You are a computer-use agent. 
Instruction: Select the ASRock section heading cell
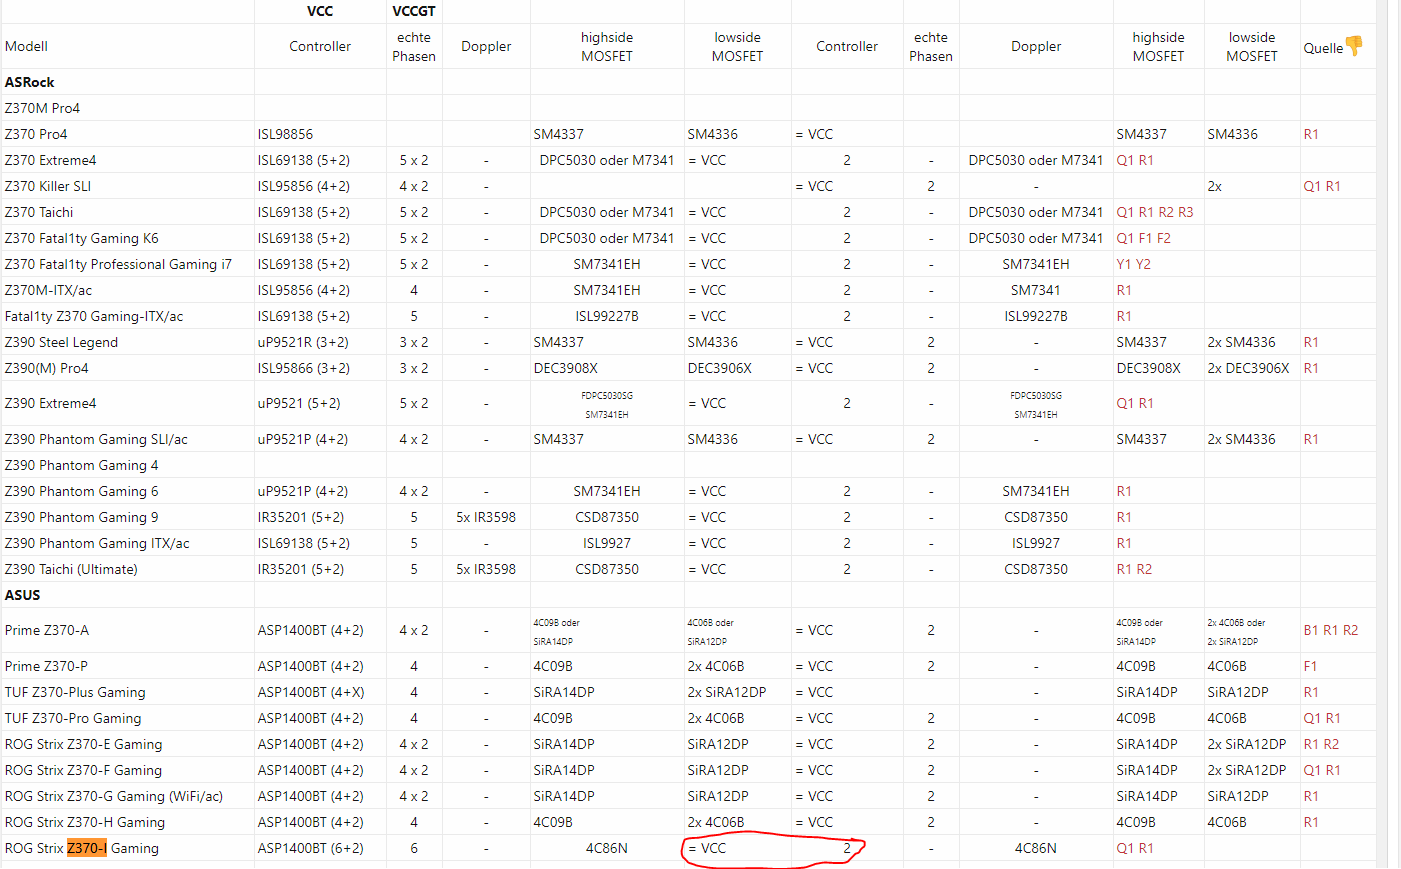[x=127, y=82]
